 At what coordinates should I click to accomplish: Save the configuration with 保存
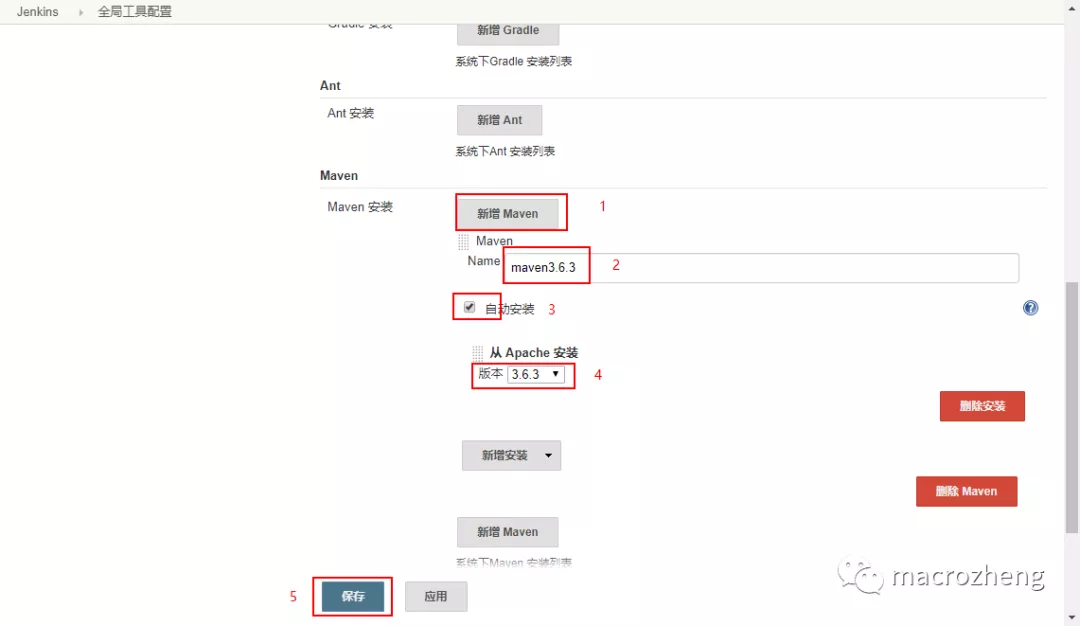point(353,596)
